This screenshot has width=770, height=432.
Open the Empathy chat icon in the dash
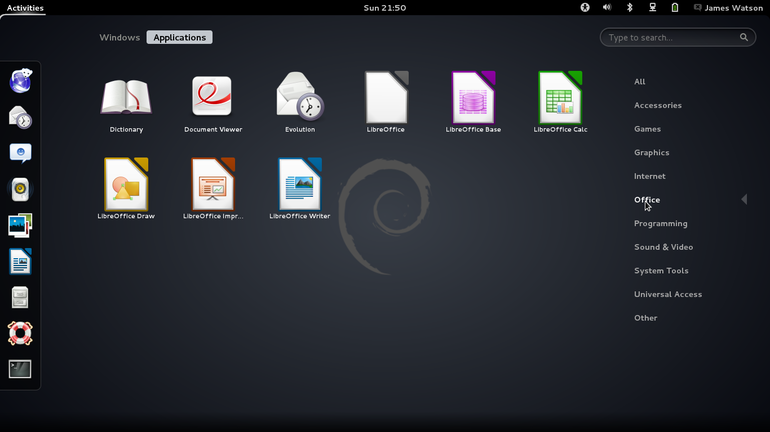pos(20,153)
